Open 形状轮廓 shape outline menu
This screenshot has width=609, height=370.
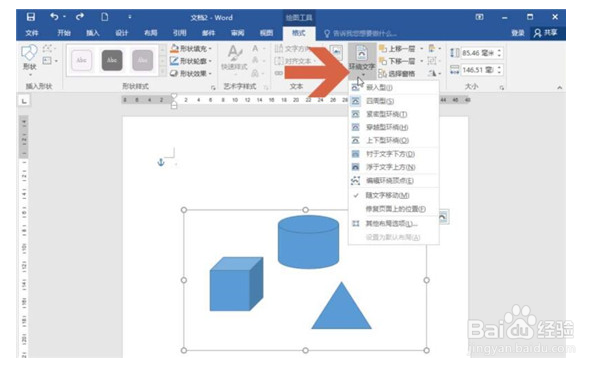coord(191,61)
